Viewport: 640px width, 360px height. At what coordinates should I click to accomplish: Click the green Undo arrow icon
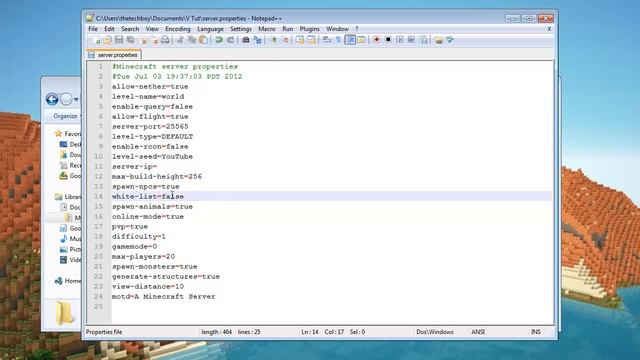point(219,40)
